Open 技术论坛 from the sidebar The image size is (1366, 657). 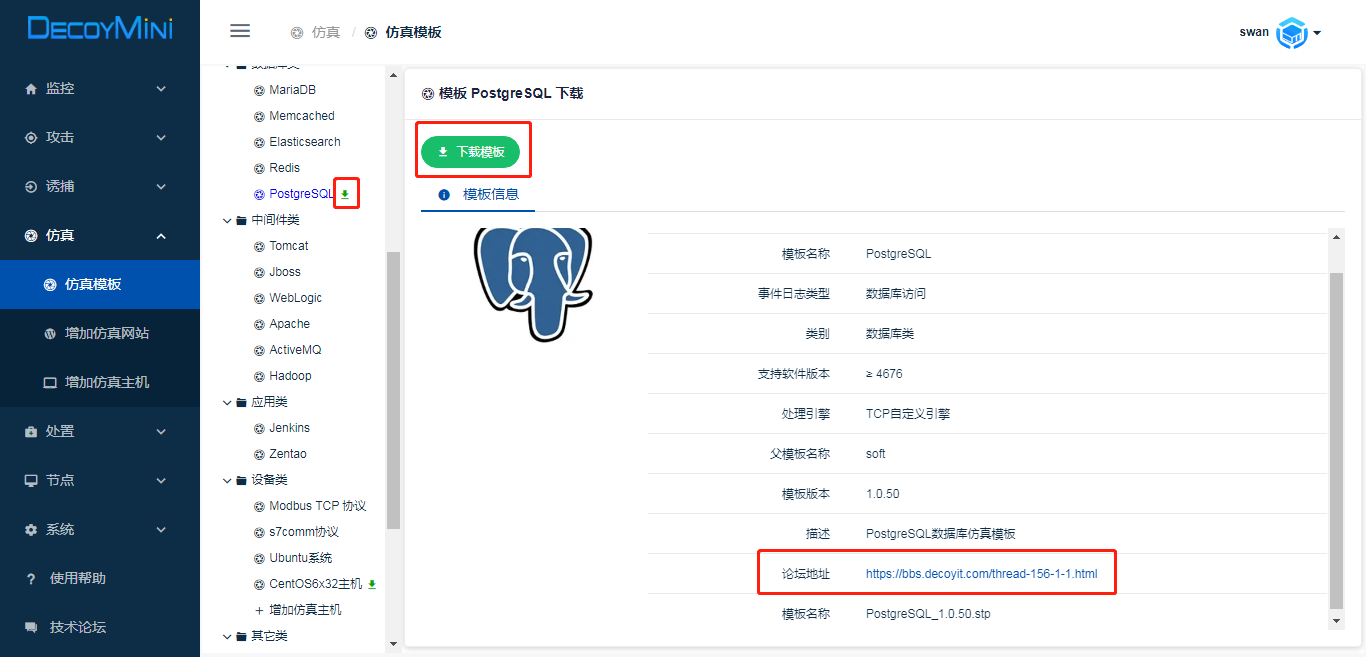tap(77, 627)
